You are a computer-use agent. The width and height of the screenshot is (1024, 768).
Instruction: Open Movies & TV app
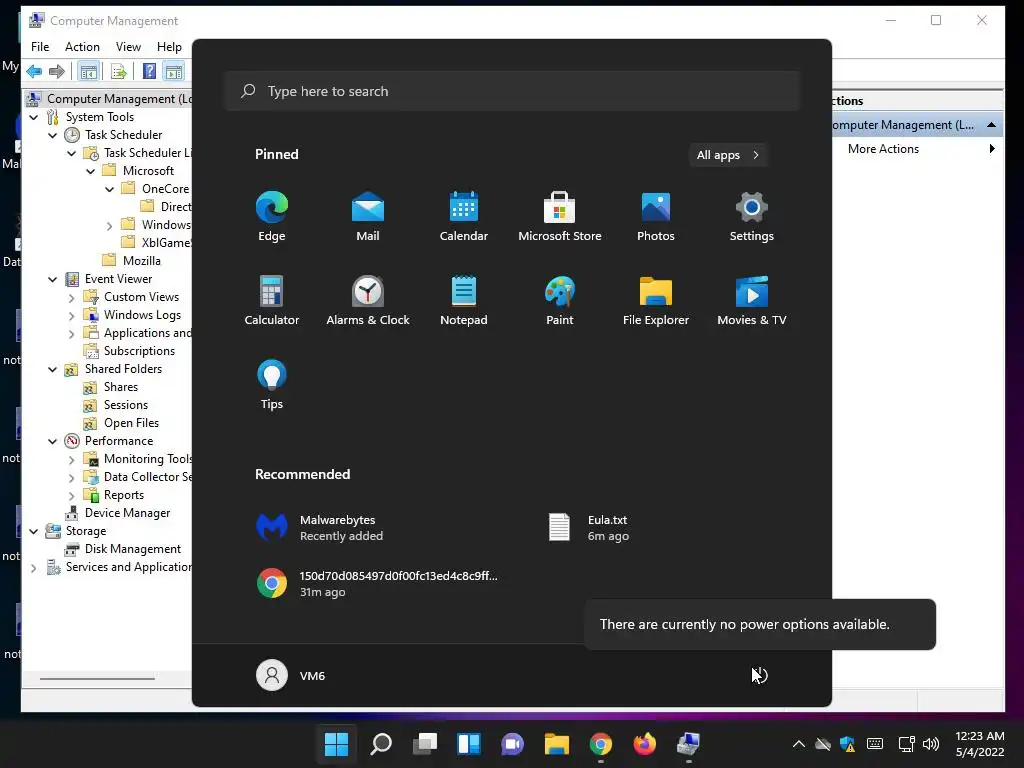(752, 300)
